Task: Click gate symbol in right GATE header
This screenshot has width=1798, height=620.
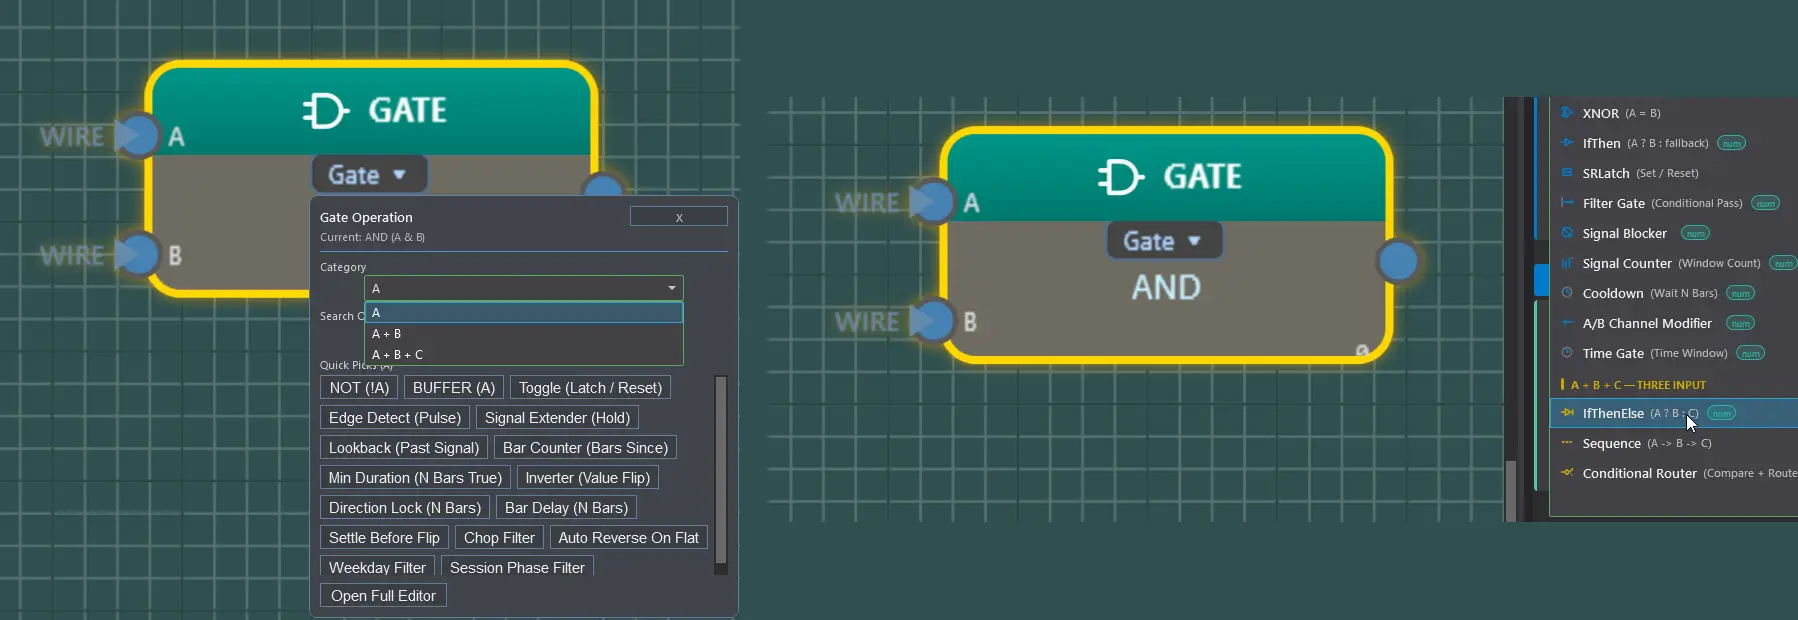Action: pos(1120,177)
